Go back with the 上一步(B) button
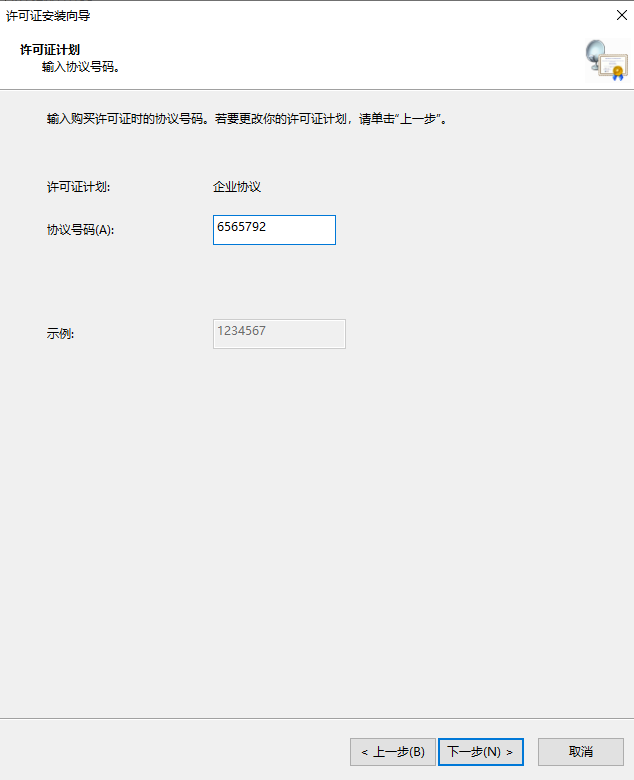Viewport: 634px width, 780px height. coord(392,751)
